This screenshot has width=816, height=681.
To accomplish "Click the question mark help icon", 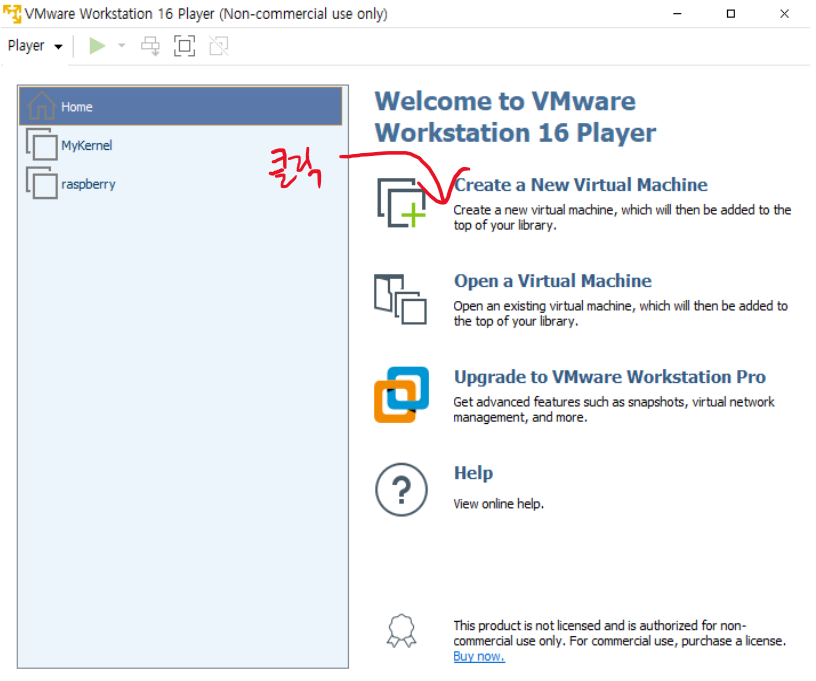I will click(401, 490).
